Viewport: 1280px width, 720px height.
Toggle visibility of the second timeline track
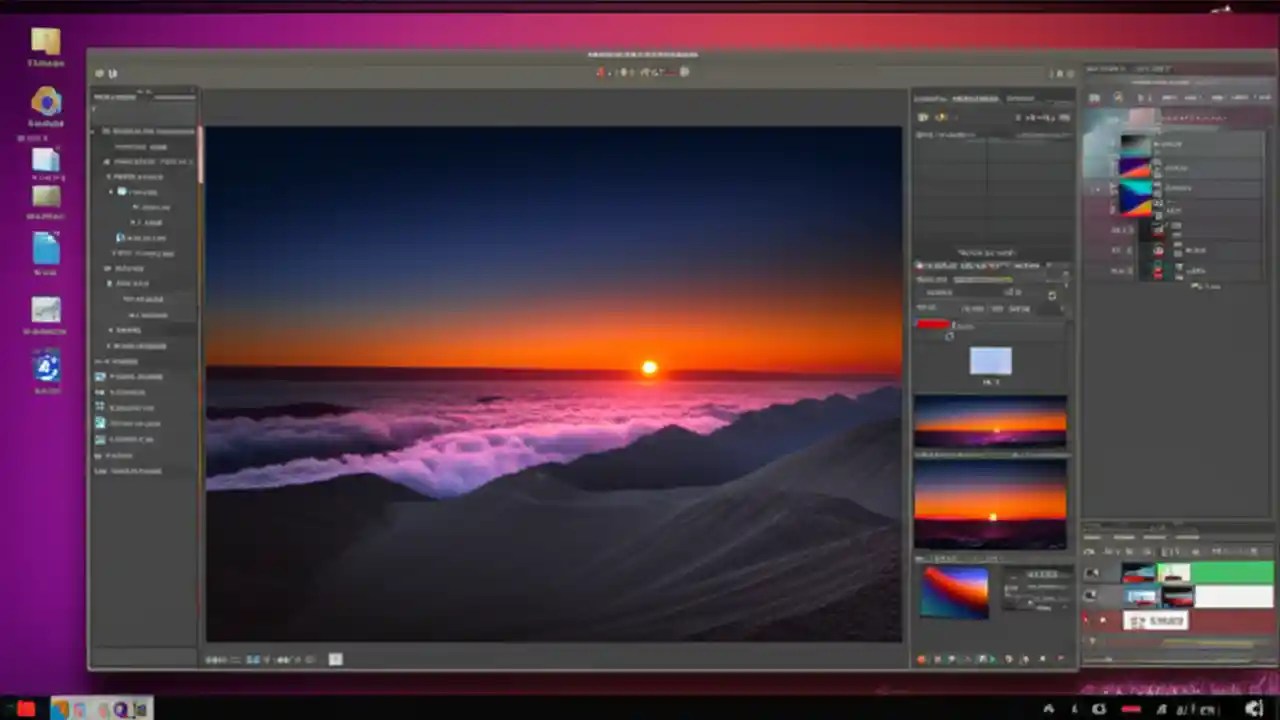(x=1089, y=594)
